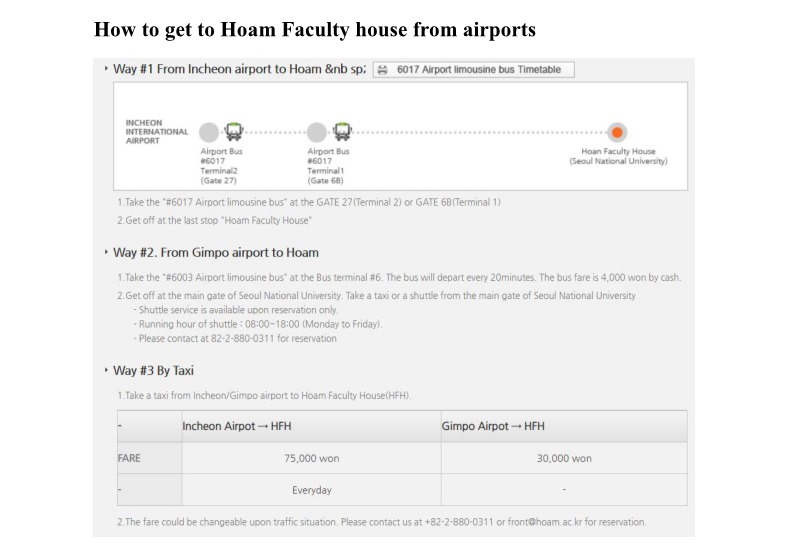Viewport: 789px width, 546px height.
Task: Click the orange Hoam Faculty House marker
Action: point(617,132)
